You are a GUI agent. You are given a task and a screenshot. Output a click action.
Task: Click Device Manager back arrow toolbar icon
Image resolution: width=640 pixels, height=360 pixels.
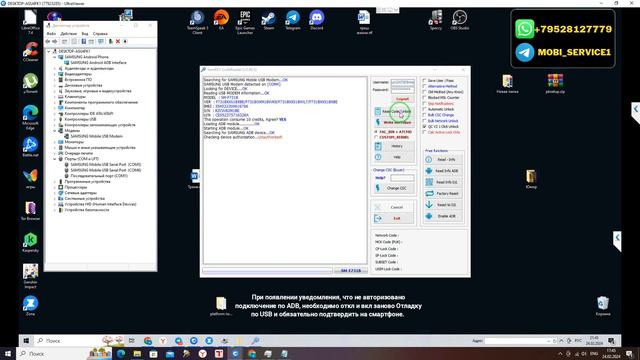coord(48,42)
